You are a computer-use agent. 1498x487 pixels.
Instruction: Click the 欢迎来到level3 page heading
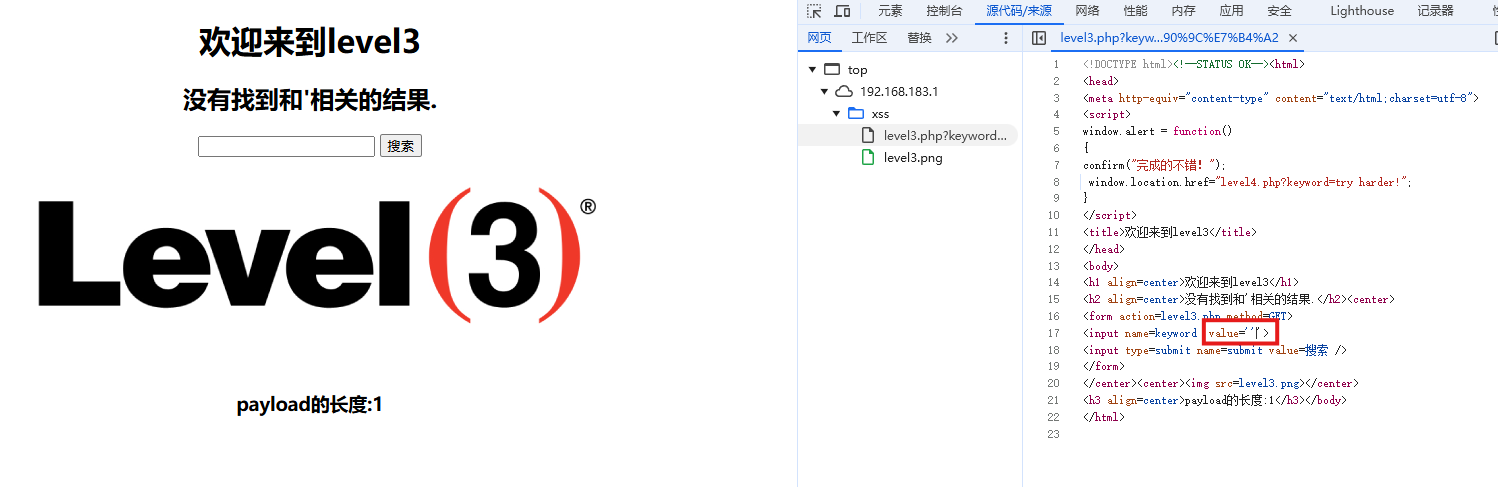tap(309, 42)
